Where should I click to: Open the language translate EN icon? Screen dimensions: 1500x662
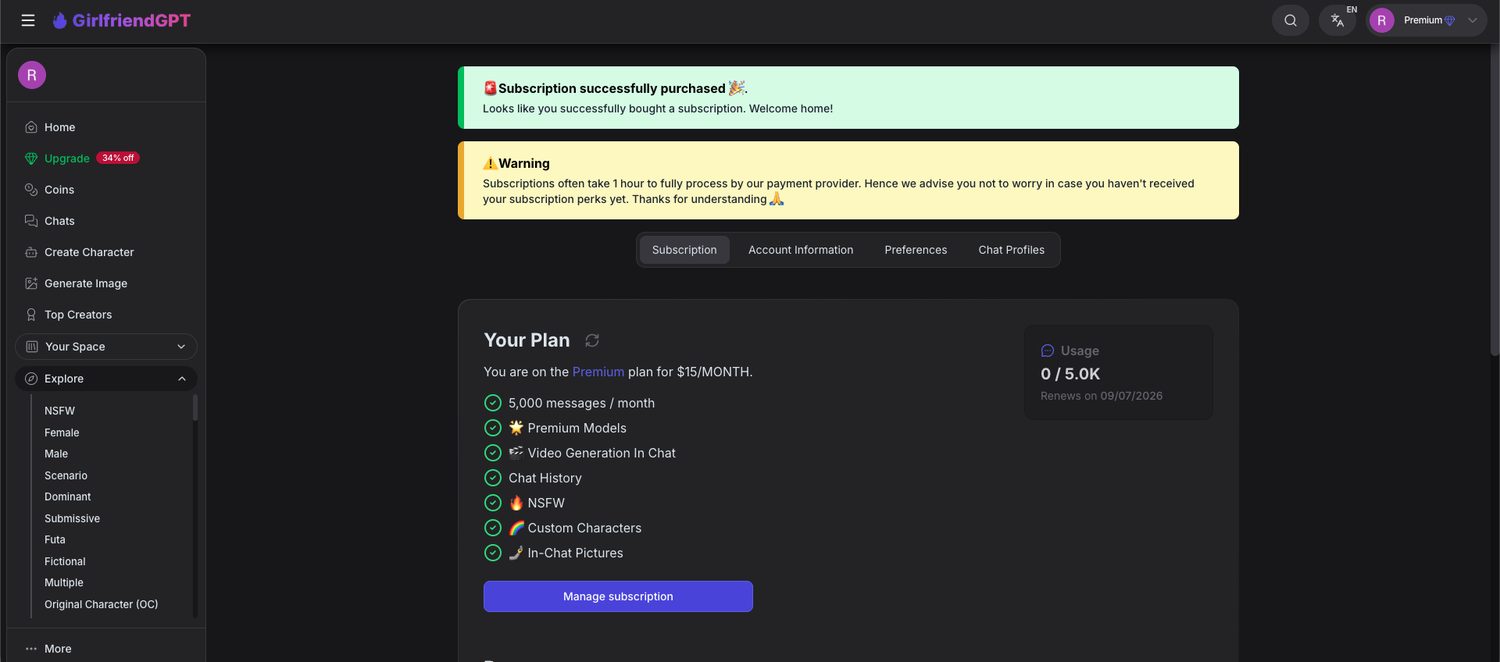[1337, 20]
